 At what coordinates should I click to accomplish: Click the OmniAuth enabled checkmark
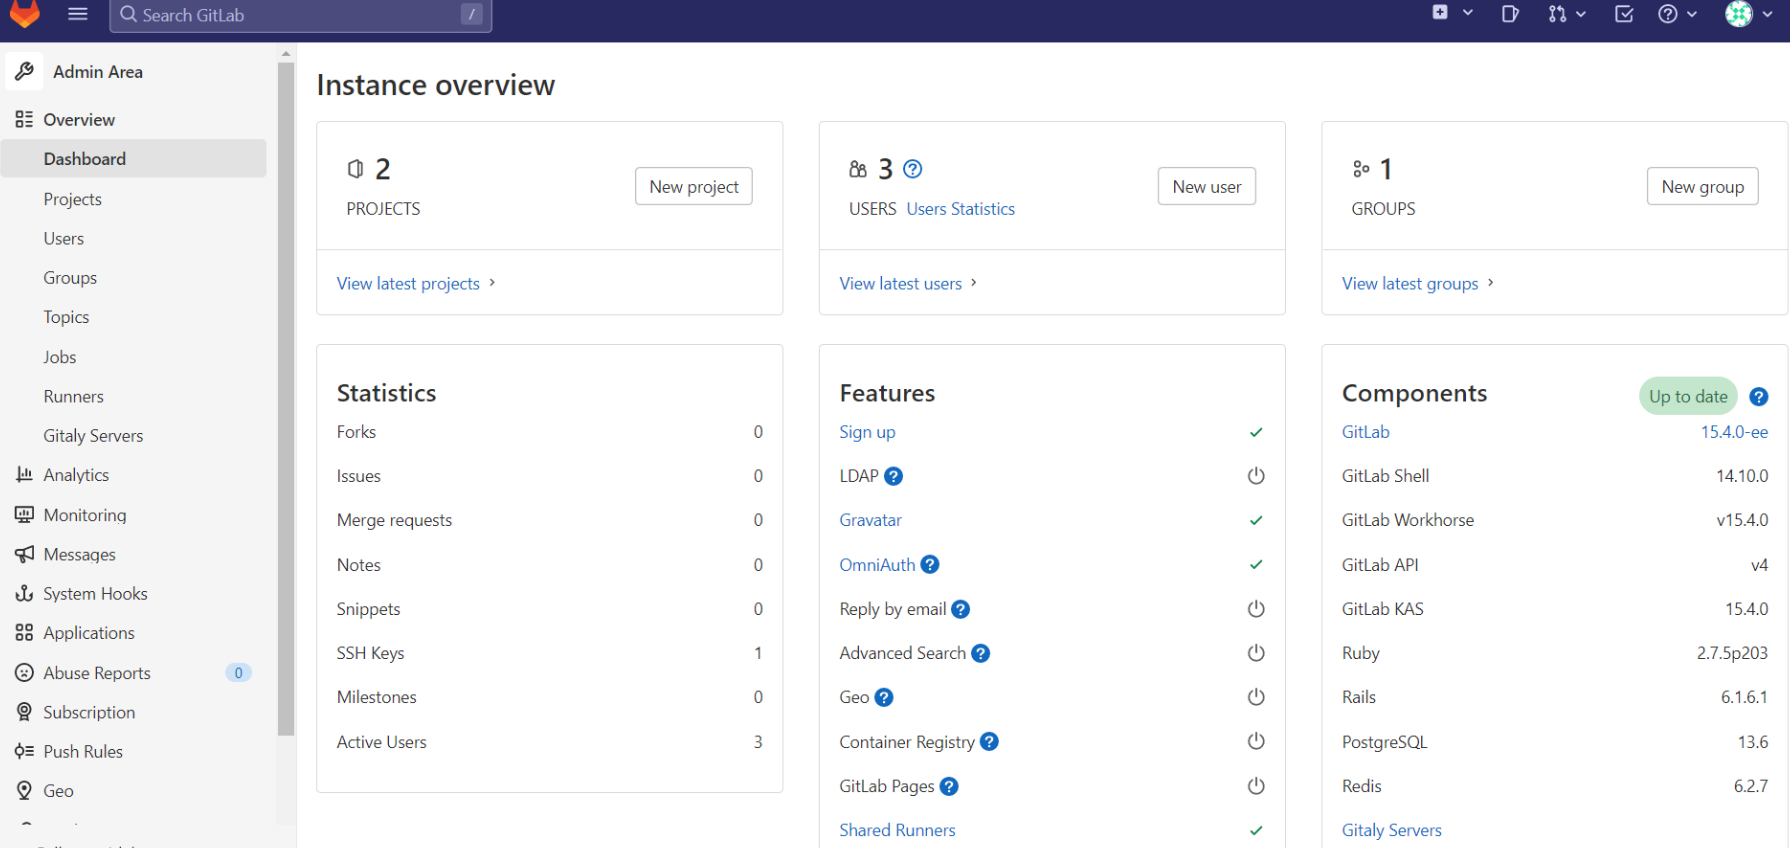coord(1256,564)
